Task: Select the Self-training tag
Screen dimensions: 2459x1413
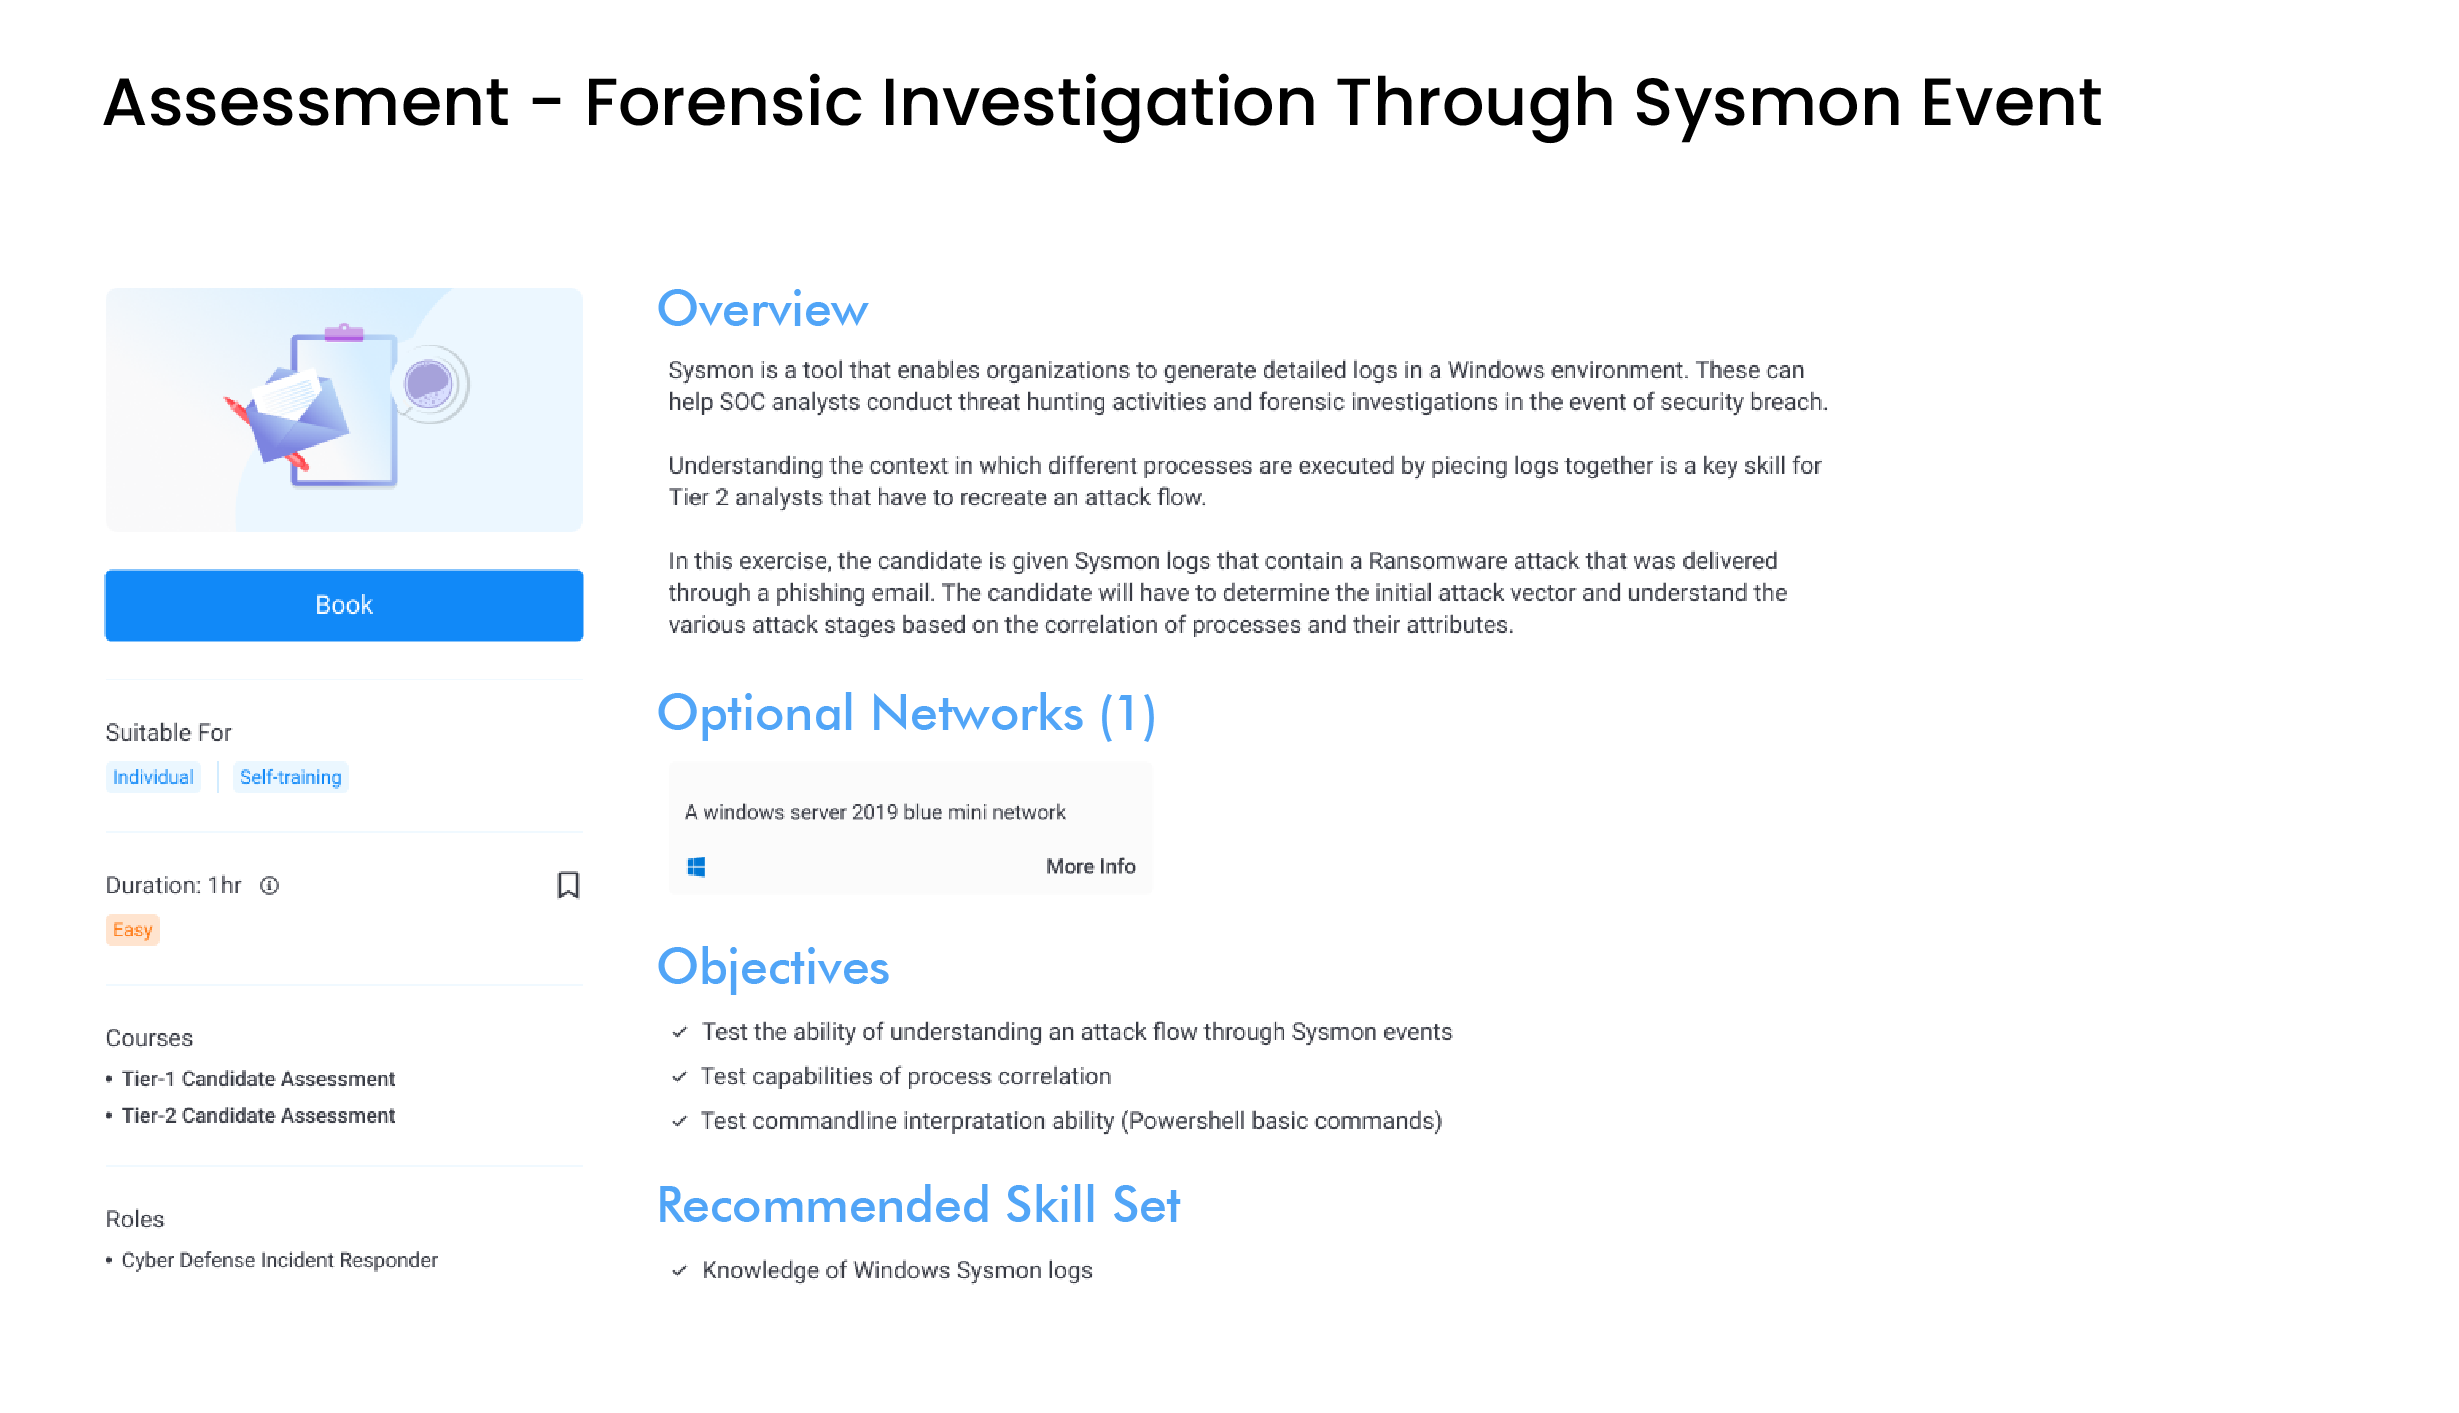Action: tap(290, 777)
